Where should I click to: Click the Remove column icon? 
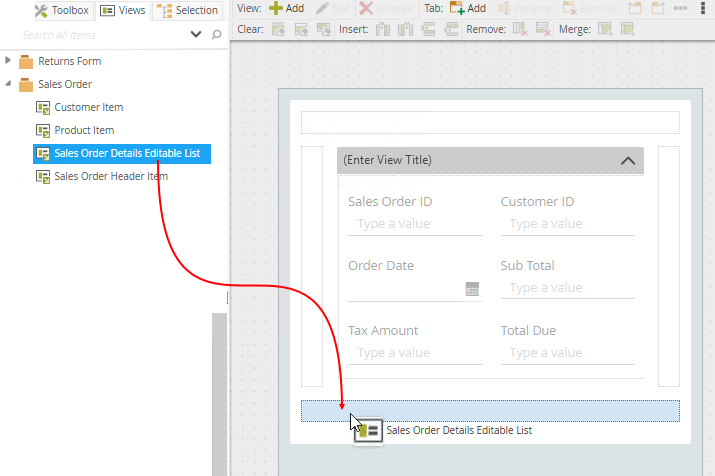pyautogui.click(x=520, y=29)
